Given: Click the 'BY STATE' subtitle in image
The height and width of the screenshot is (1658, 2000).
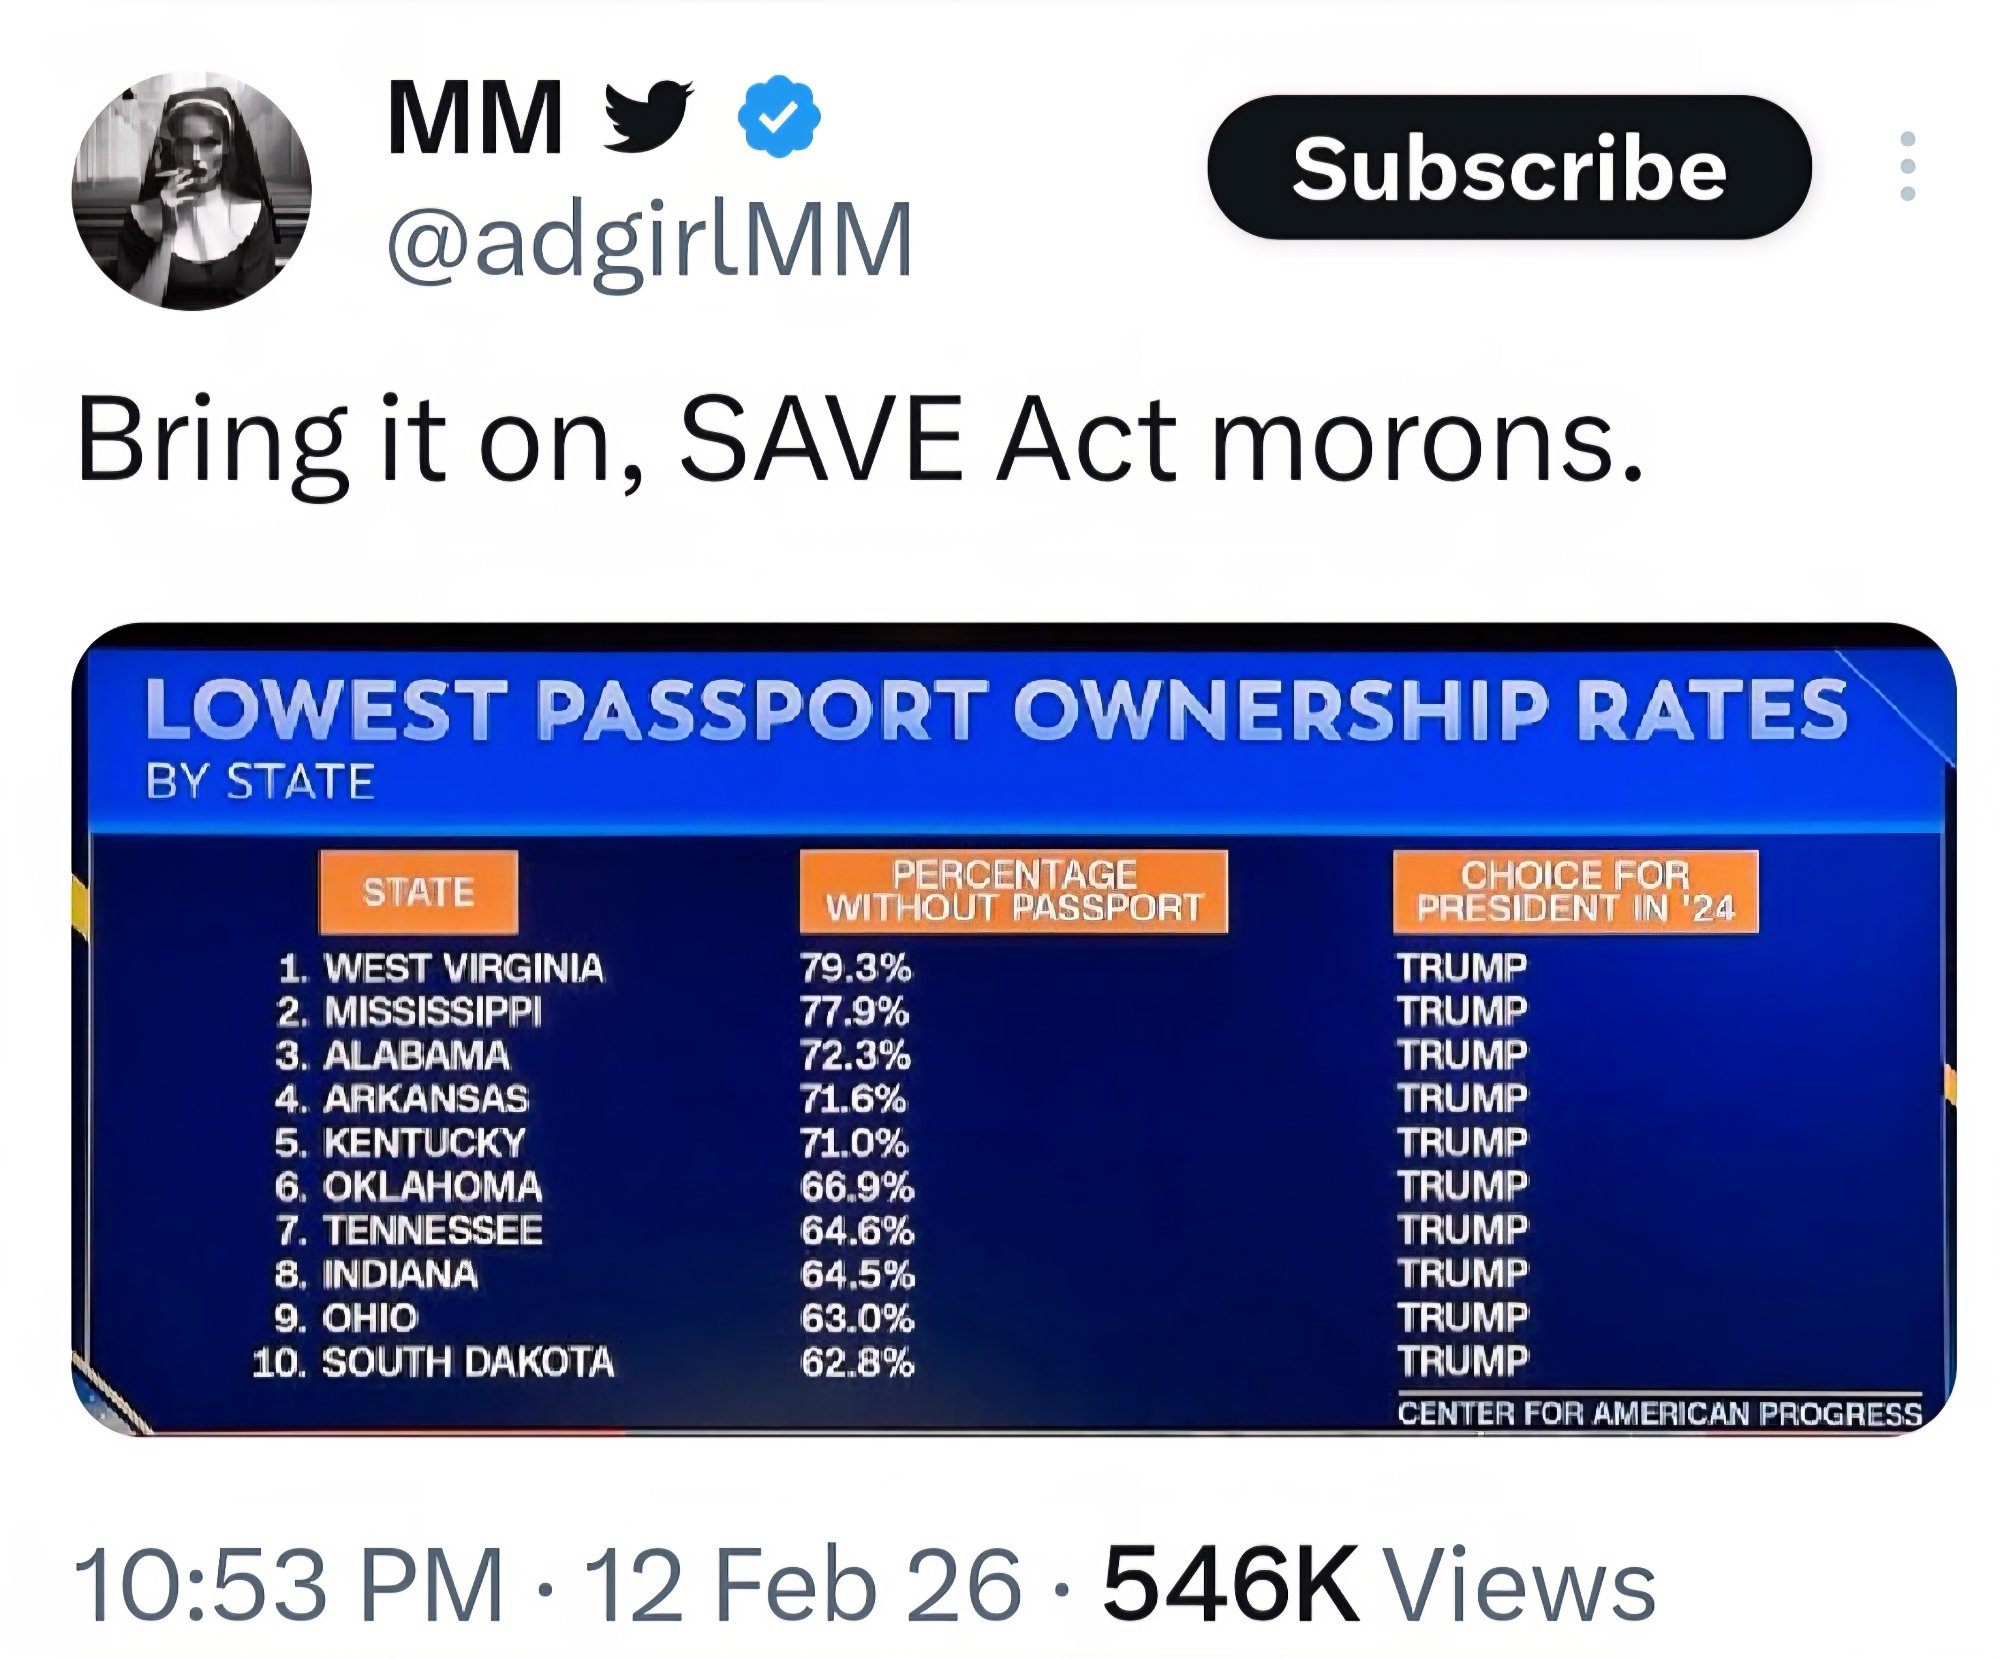Looking at the screenshot, I should click(260, 781).
